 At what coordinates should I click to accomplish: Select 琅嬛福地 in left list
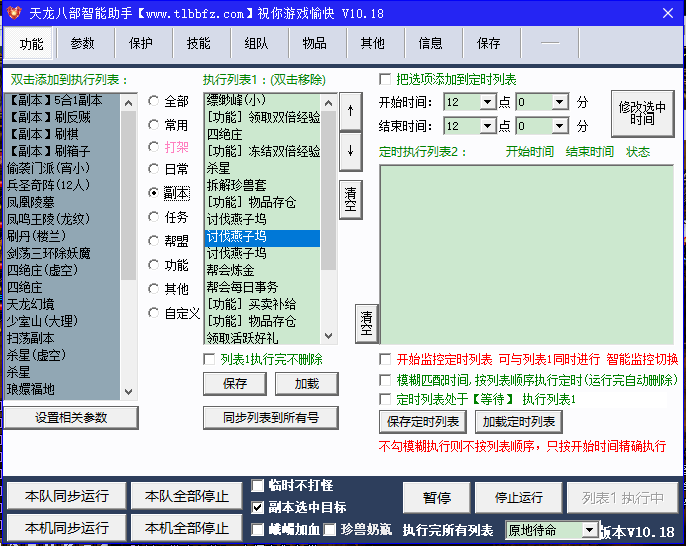pos(62,389)
